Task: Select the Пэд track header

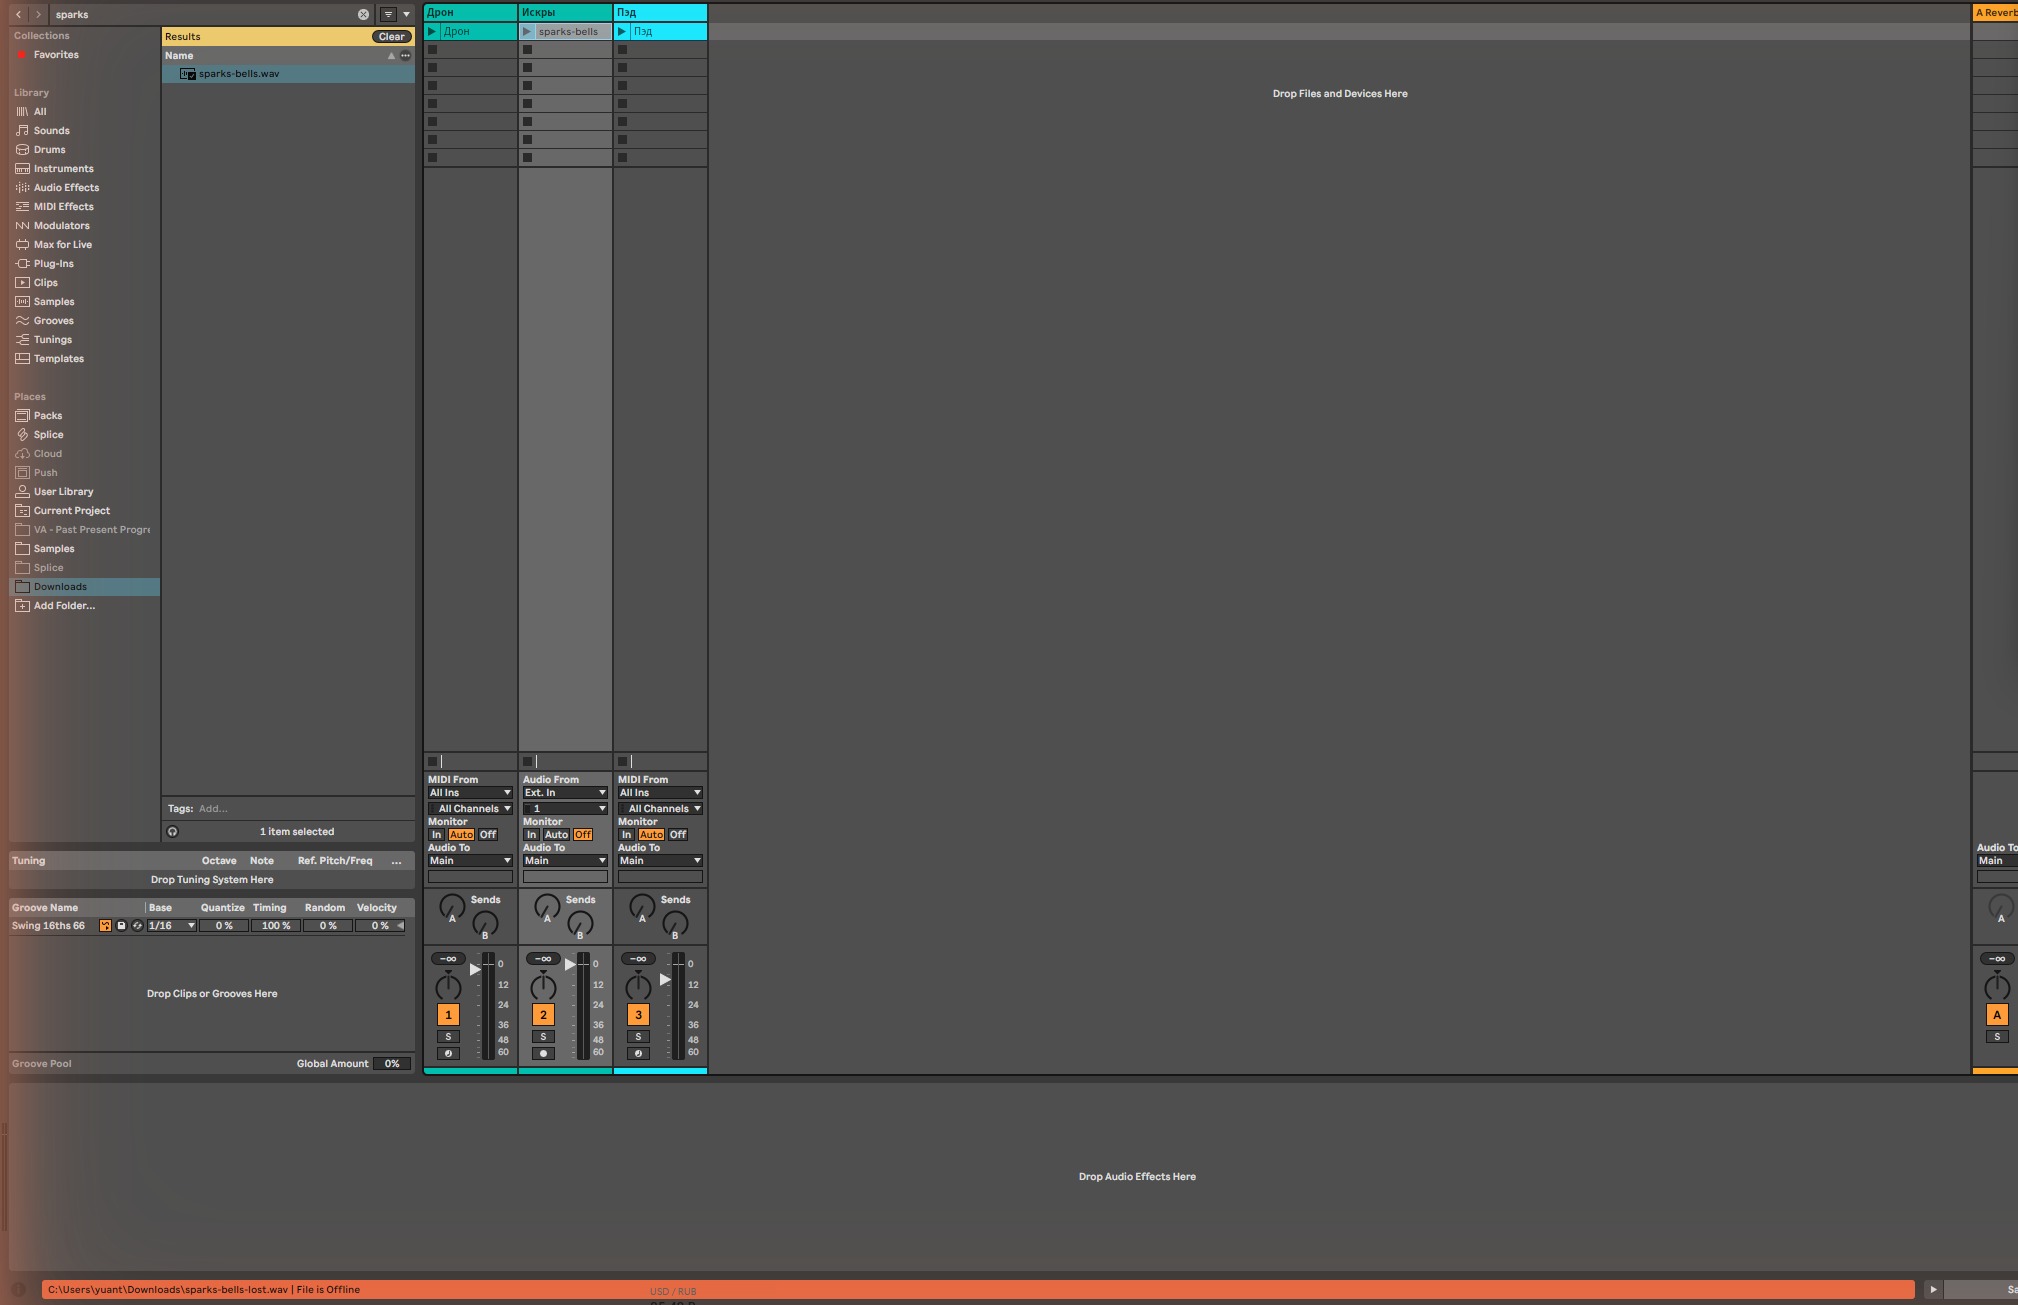Action: (660, 13)
